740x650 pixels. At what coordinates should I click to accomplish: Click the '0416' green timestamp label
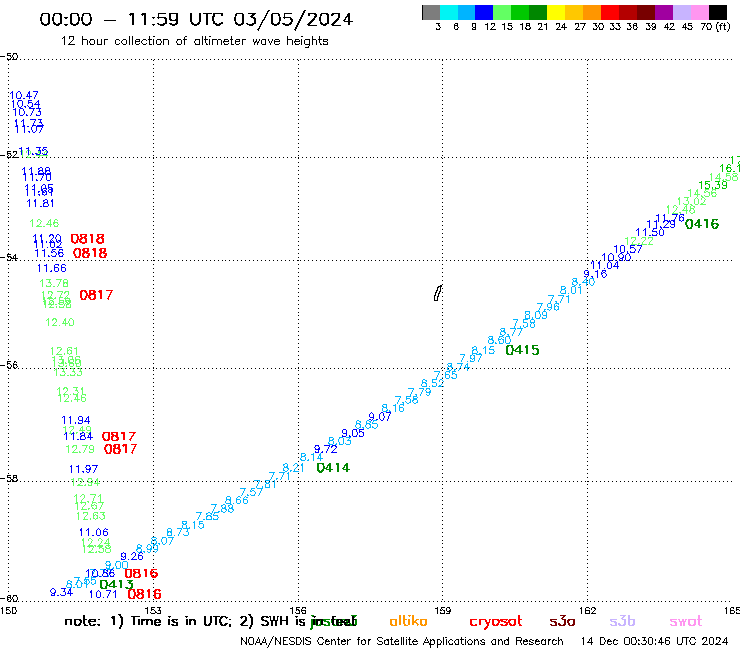702,224
